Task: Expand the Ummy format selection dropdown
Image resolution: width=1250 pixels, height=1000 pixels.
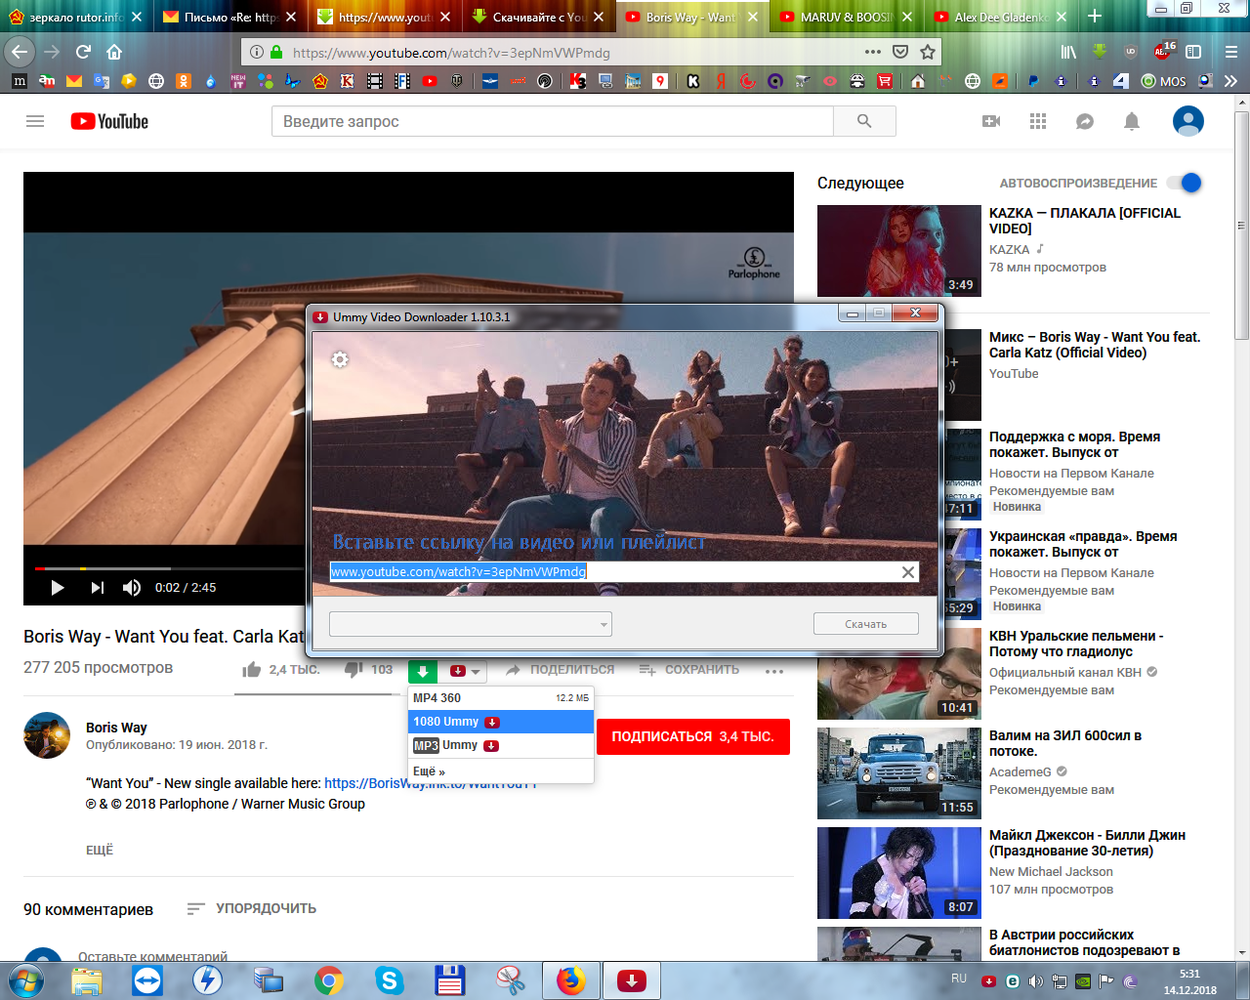Action: coord(470,624)
